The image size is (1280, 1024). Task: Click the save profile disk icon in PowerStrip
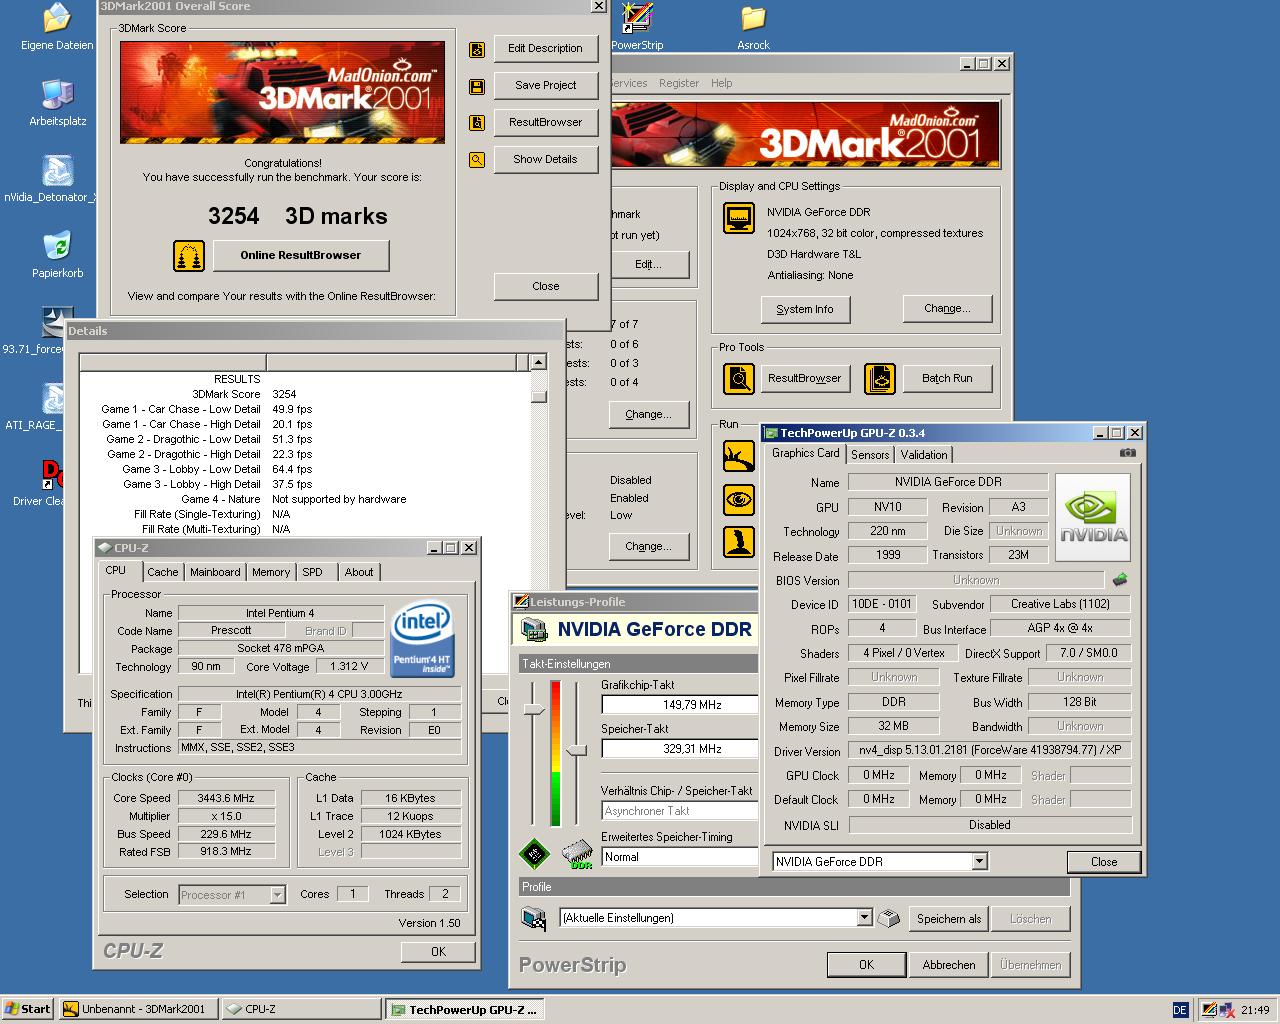(x=889, y=918)
